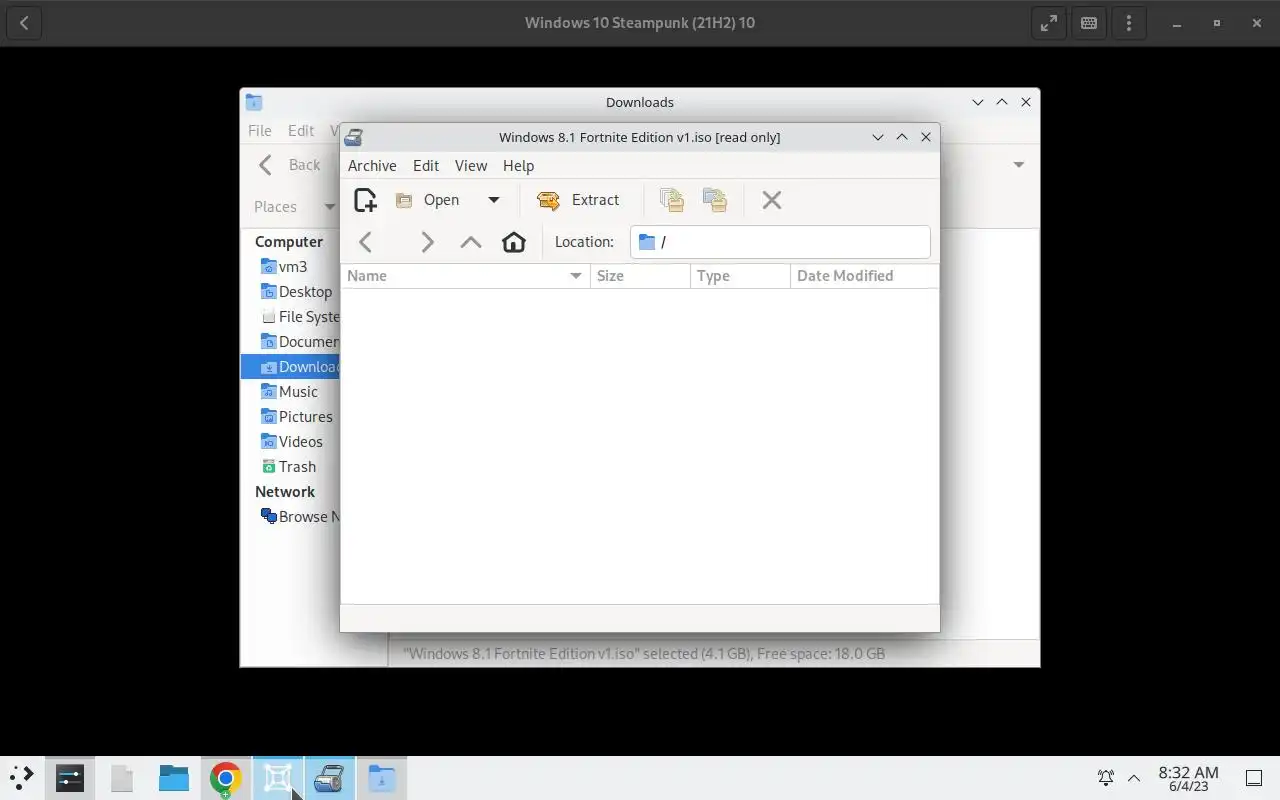The image size is (1280, 800).
Task: Toggle fullscreen in the VM viewer top bar
Action: pos(1049,23)
